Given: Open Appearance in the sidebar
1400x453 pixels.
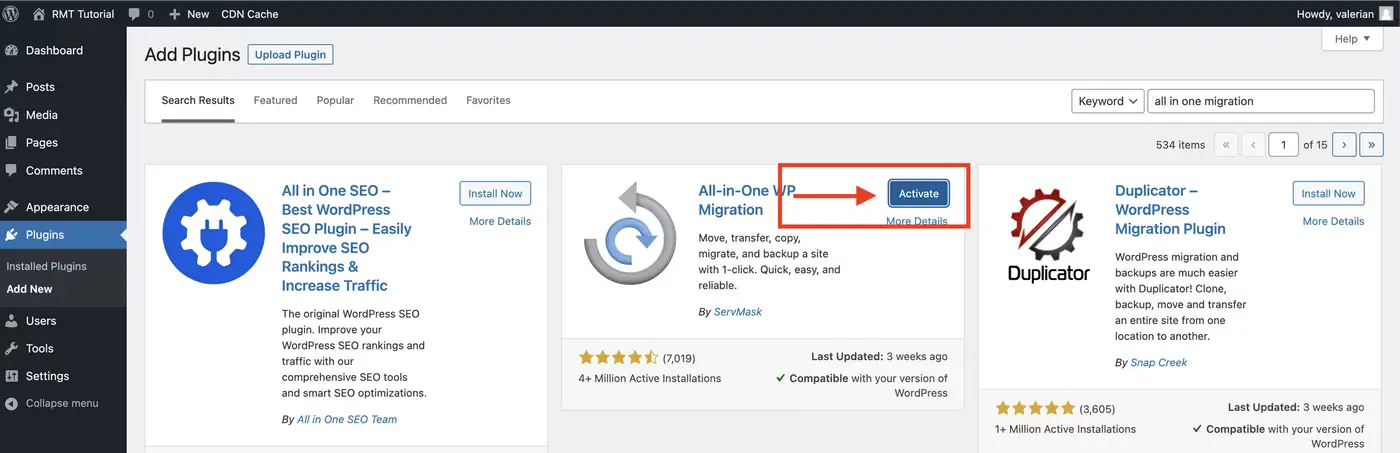Looking at the screenshot, I should tap(57, 207).
